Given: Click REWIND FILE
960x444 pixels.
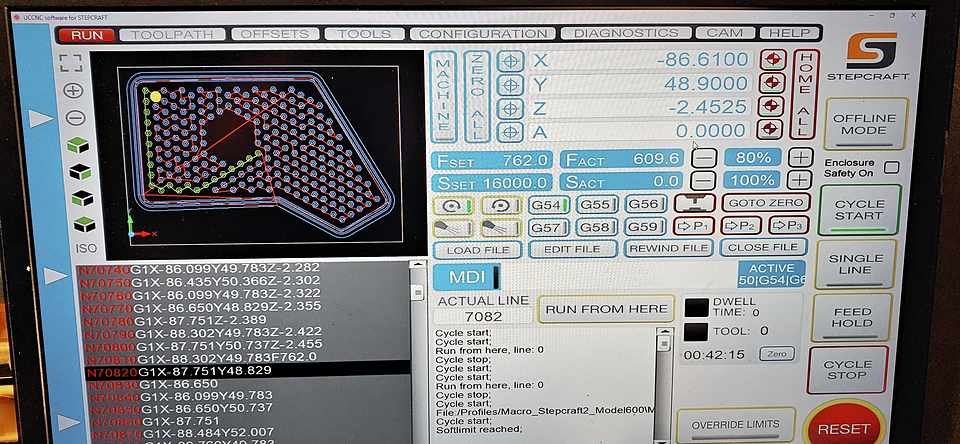Looking at the screenshot, I should [x=669, y=248].
